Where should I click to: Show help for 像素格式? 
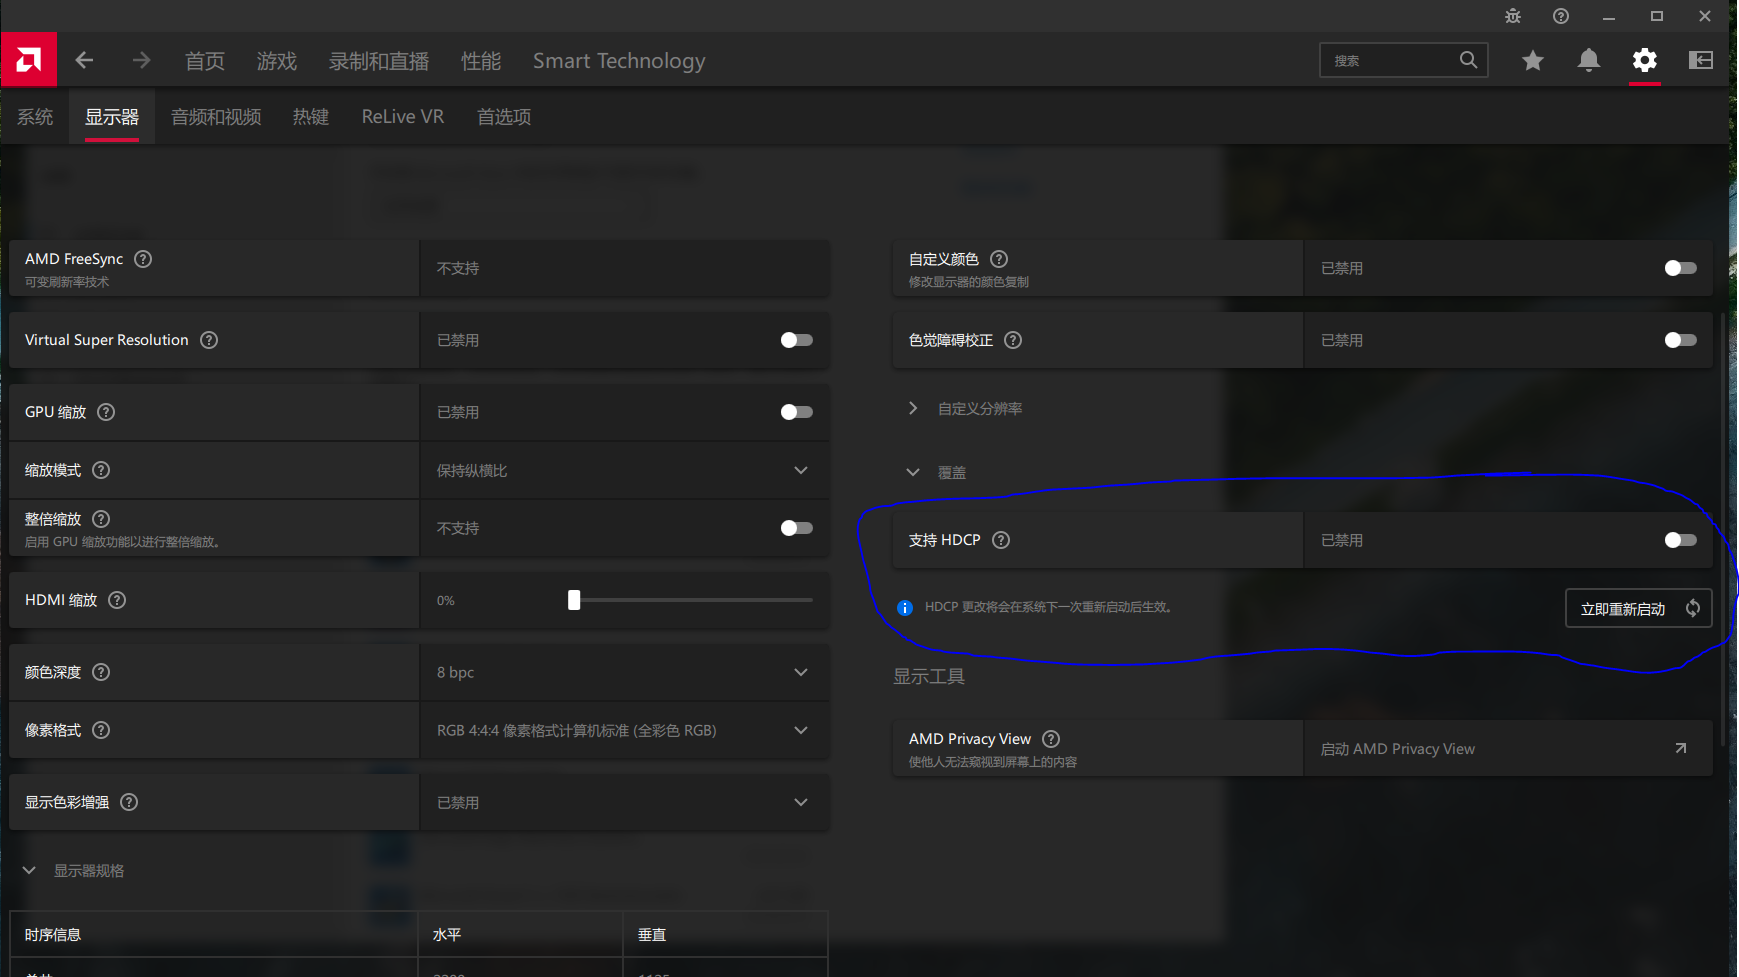point(101,730)
